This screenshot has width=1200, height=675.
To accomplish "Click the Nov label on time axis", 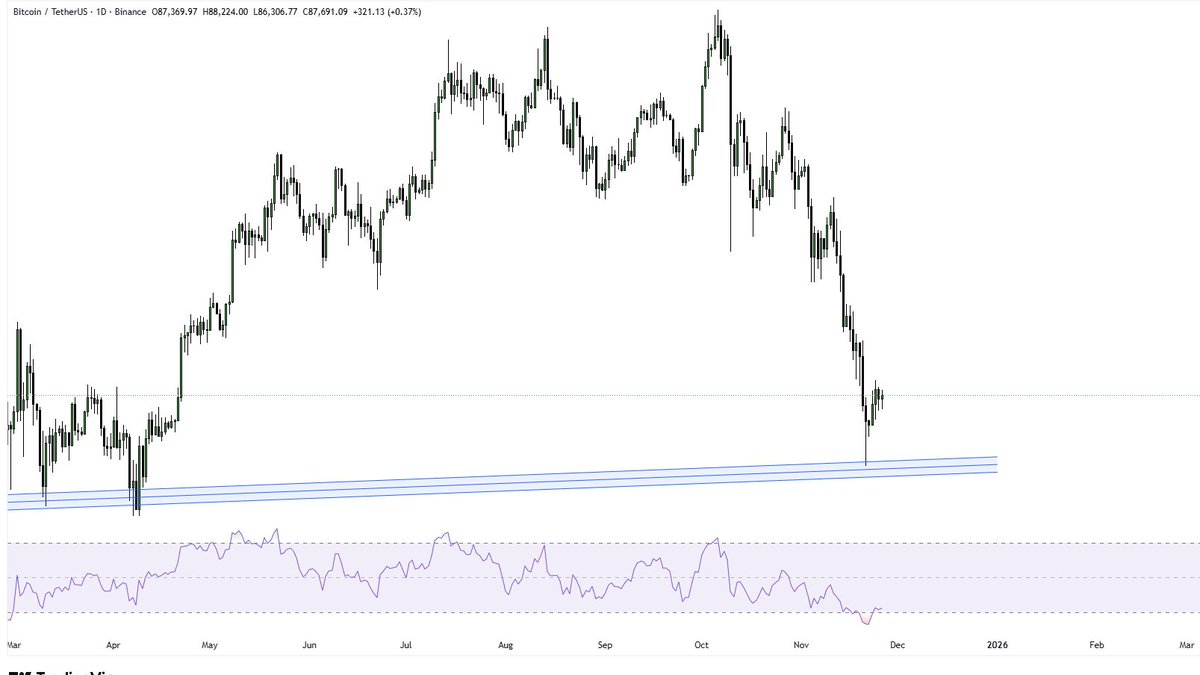I will point(800,646).
